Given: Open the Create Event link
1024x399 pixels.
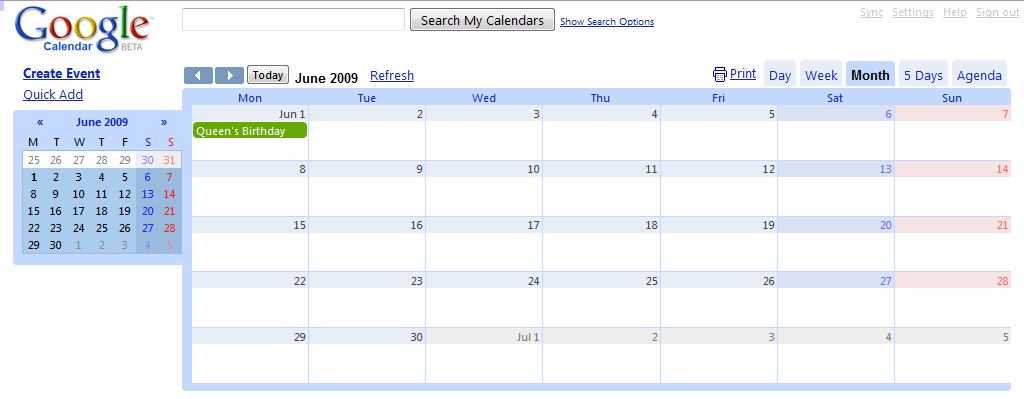Looking at the screenshot, I should point(61,74).
